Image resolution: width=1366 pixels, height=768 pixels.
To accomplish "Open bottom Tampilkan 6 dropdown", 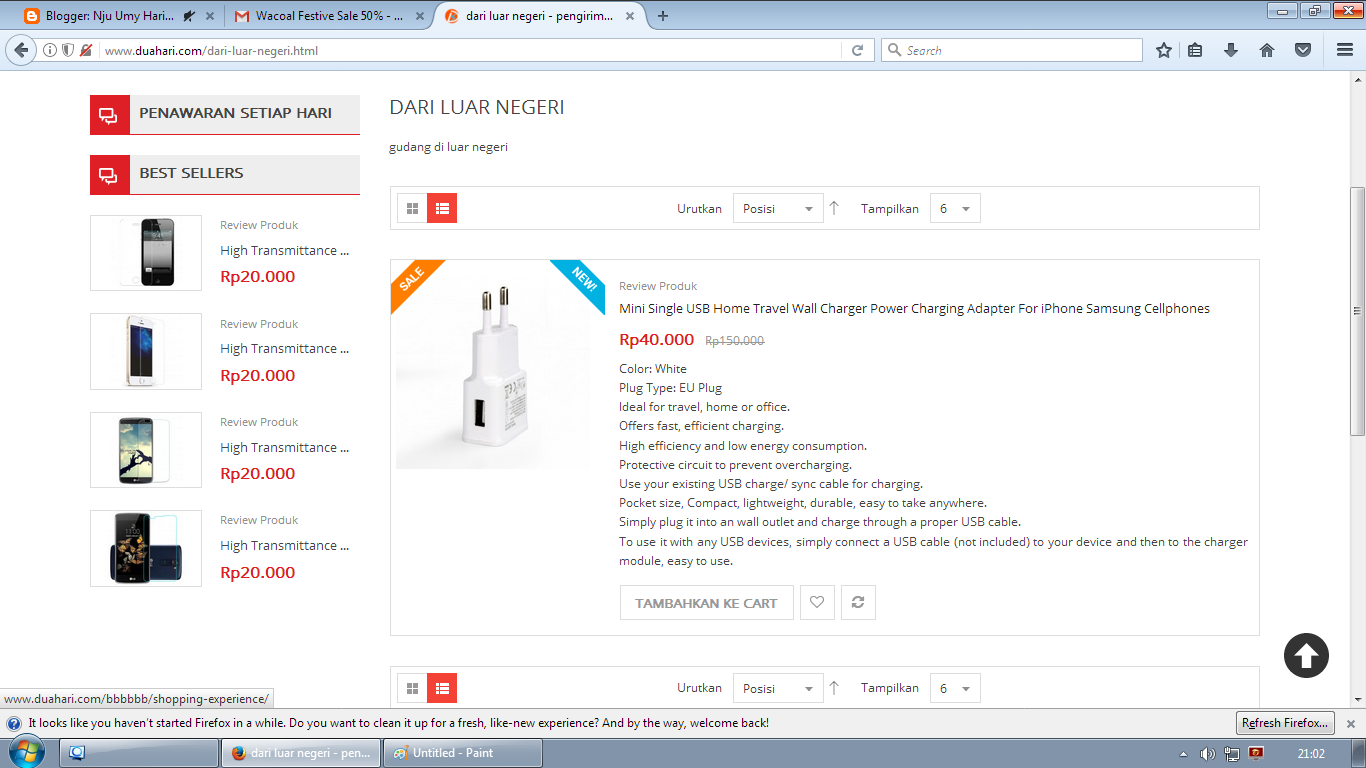I will pyautogui.click(x=955, y=688).
